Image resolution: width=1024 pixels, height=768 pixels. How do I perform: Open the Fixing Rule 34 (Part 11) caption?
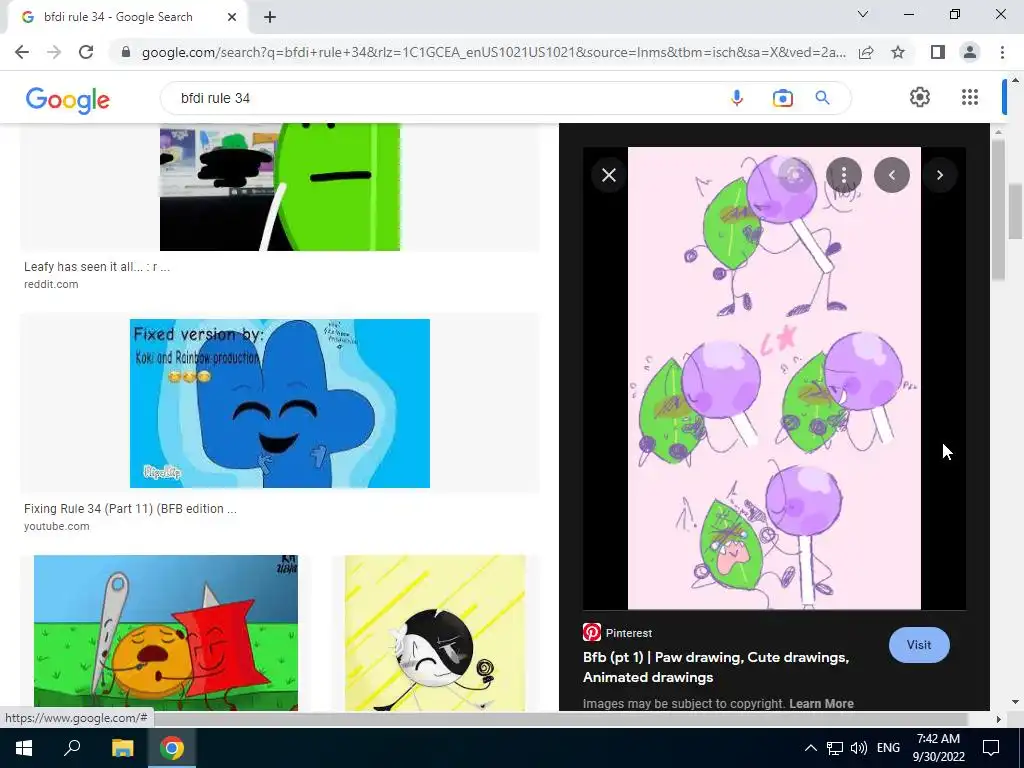(130, 509)
